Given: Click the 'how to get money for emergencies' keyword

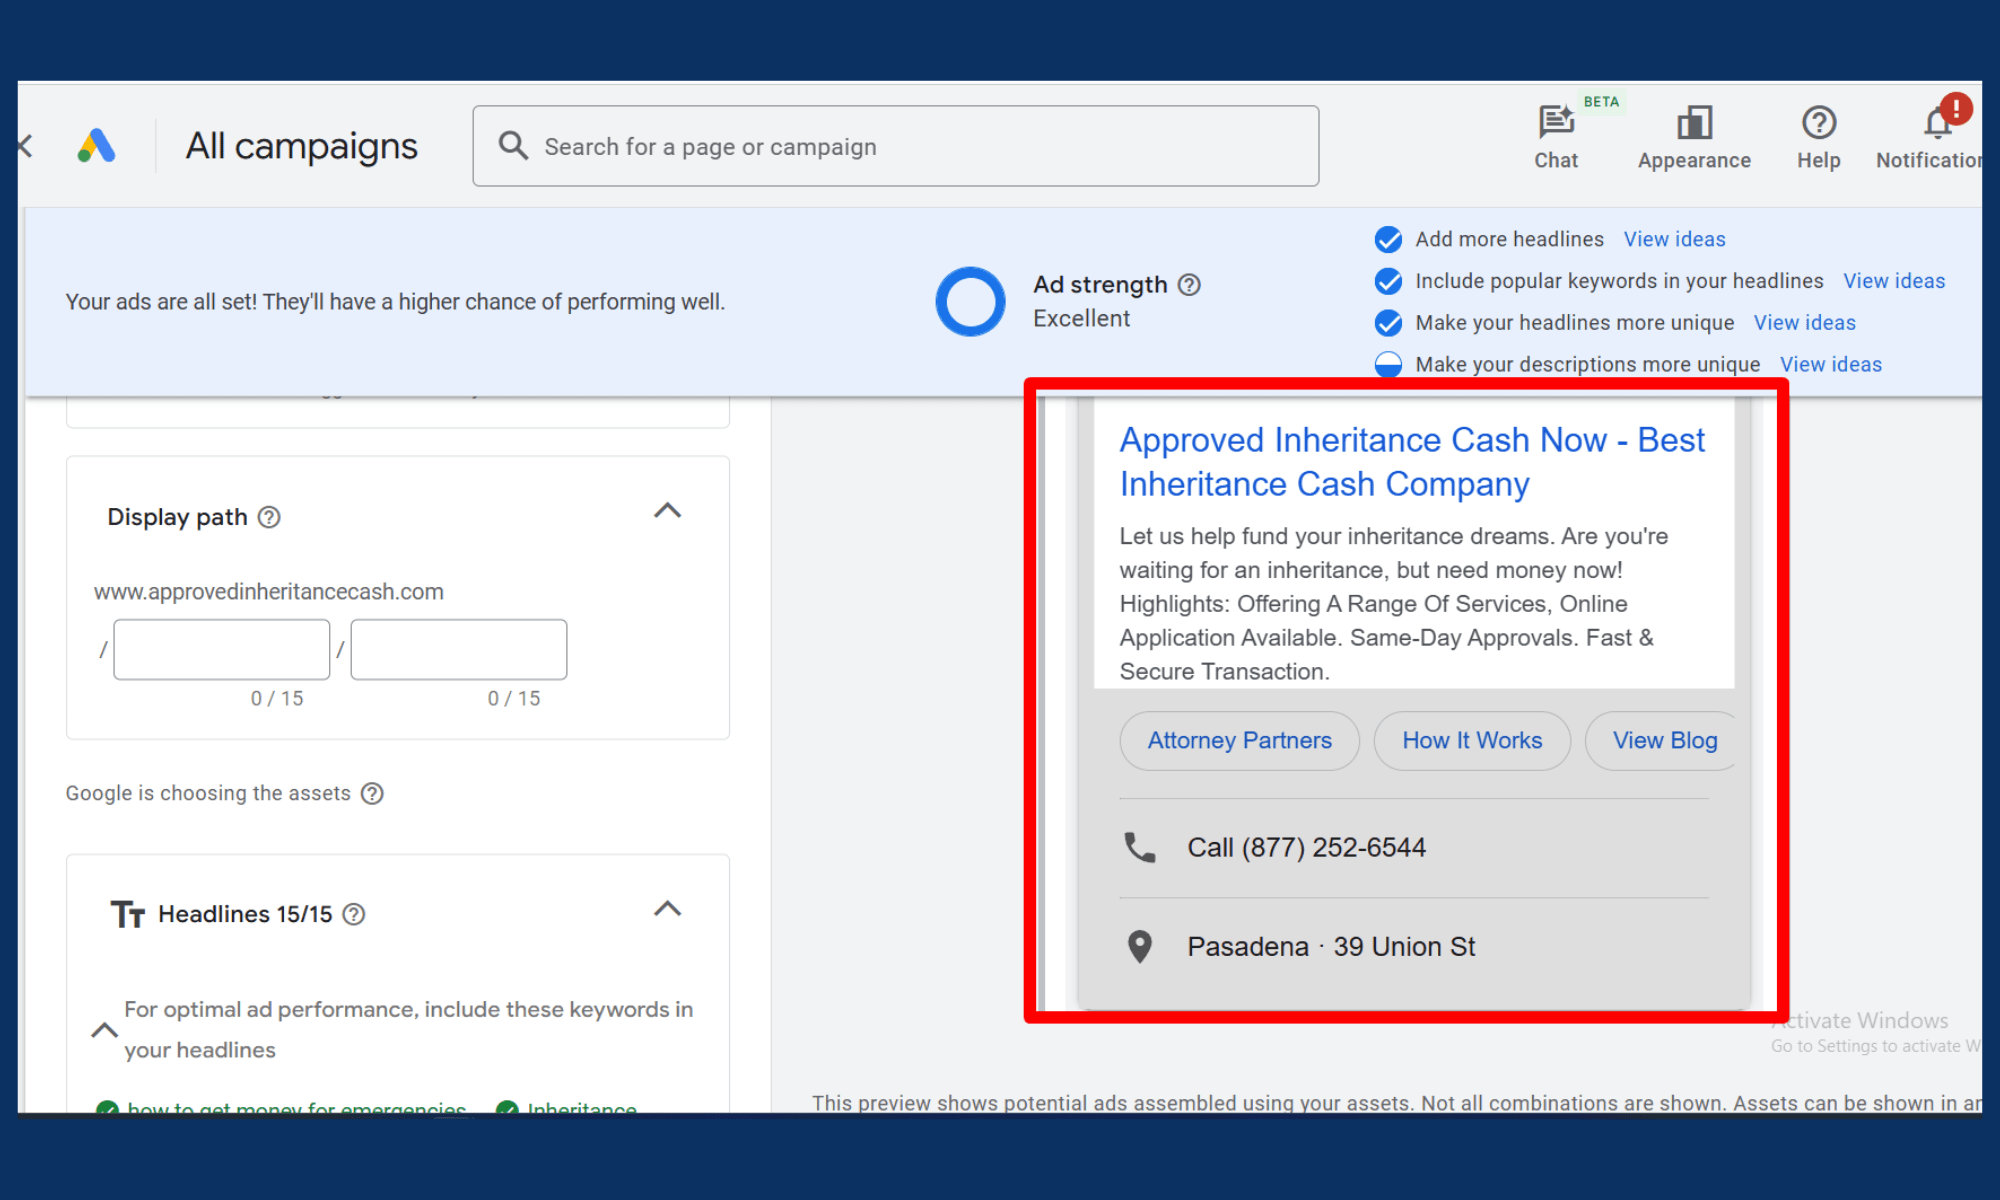Looking at the screenshot, I should (x=296, y=1107).
